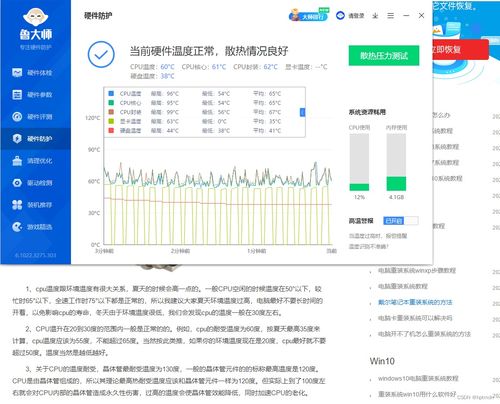Click the blue scroll handle beside the legend

pyautogui.click(x=302, y=112)
